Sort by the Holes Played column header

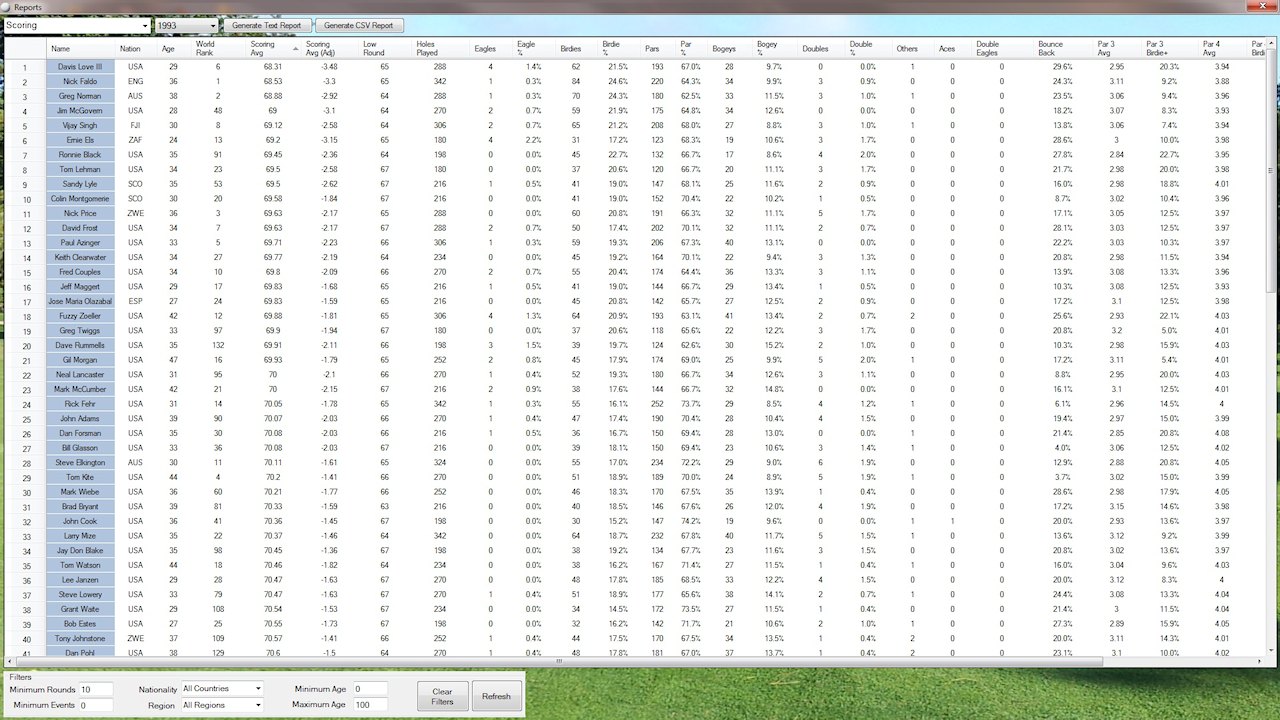tap(440, 48)
